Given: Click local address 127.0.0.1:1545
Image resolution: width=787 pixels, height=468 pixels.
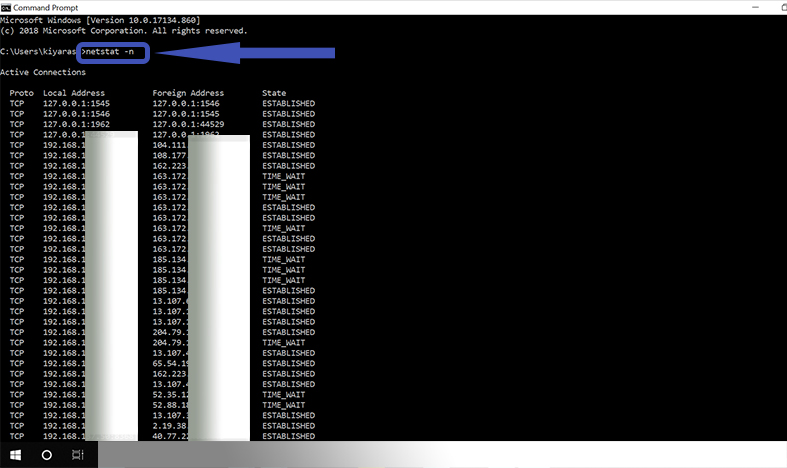Looking at the screenshot, I should coord(76,103).
